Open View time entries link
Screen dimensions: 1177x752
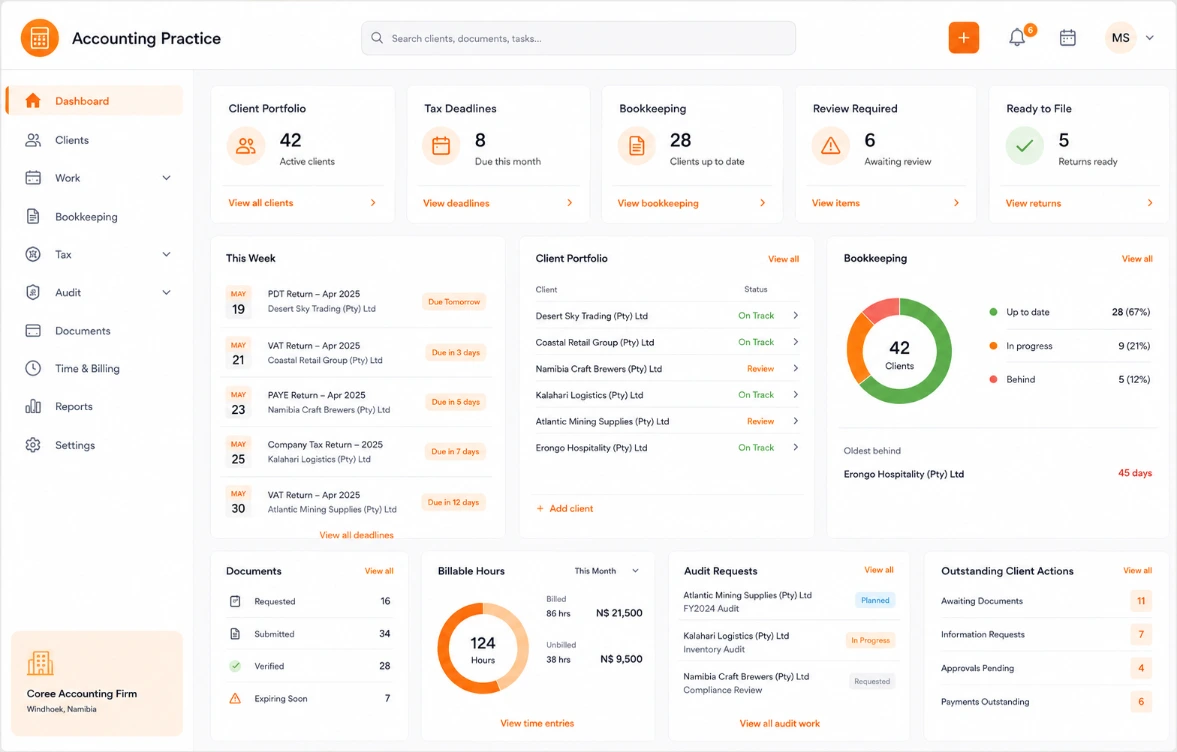[537, 723]
